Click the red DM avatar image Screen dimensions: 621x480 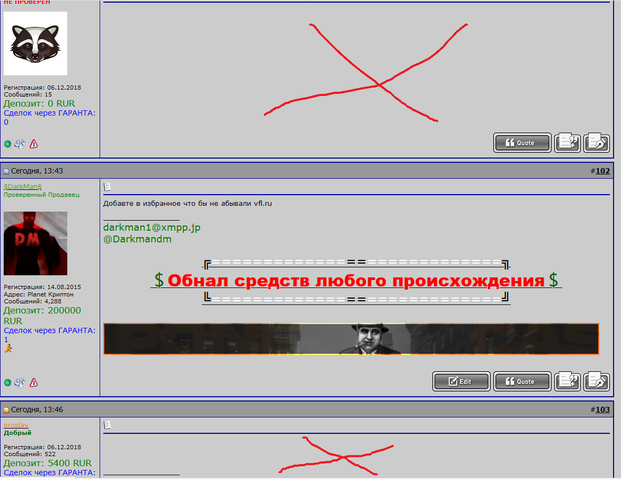pyautogui.click(x=35, y=243)
